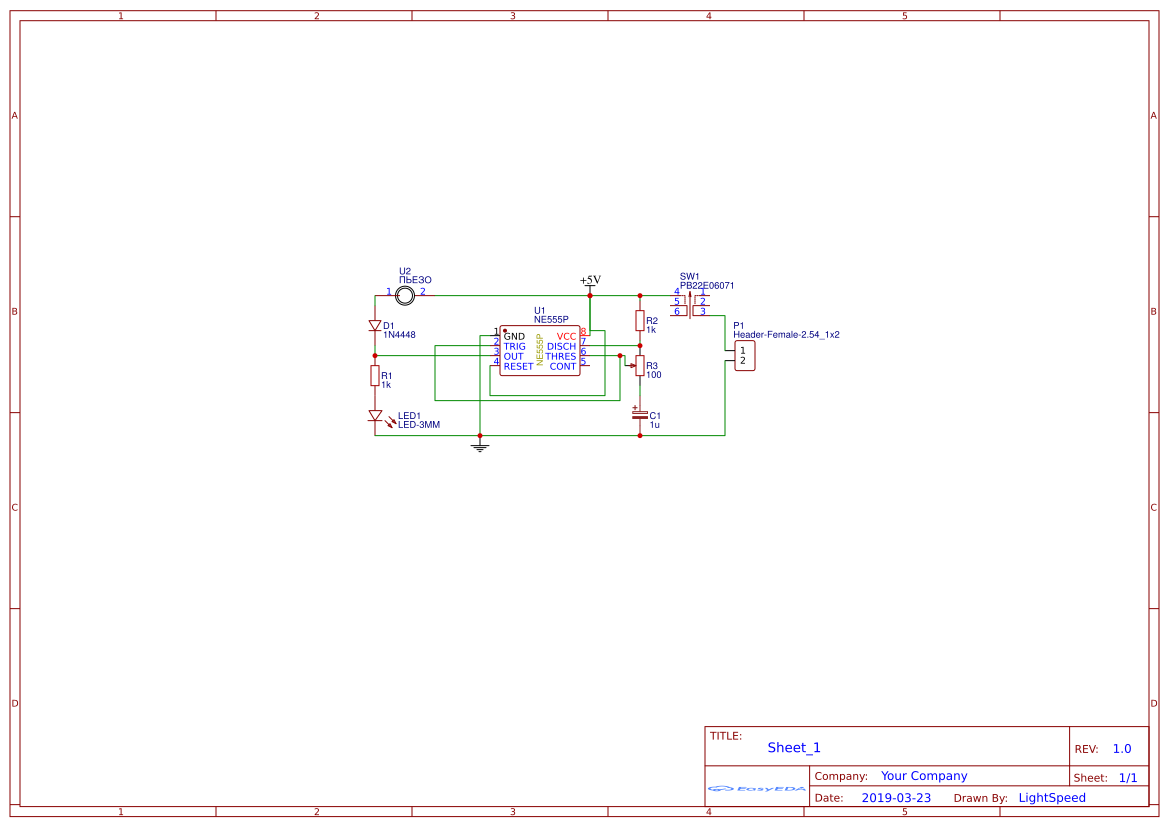Select the Sheet_1 title text
The height and width of the screenshot is (827, 1169).
793,747
